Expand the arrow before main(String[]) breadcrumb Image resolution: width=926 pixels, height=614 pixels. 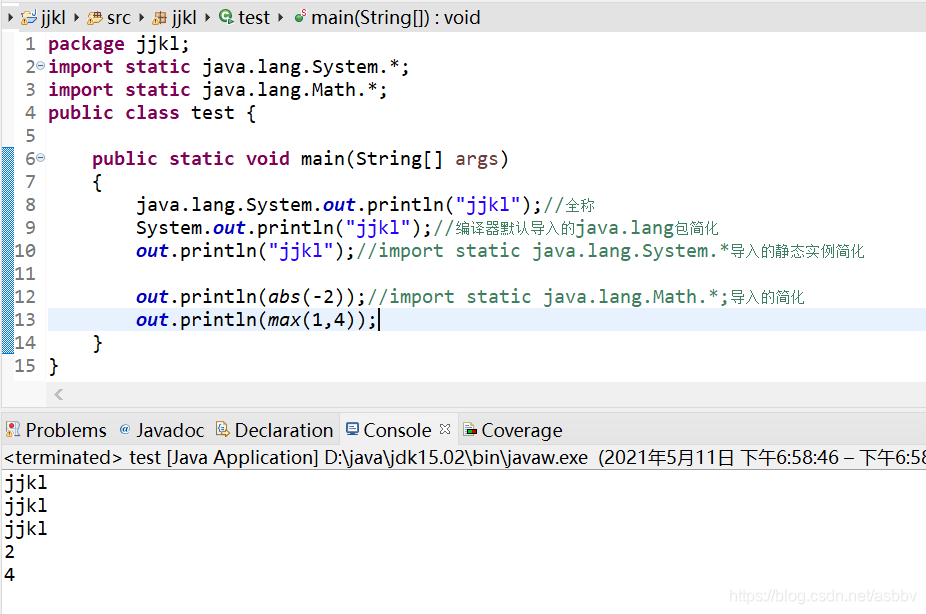tap(281, 18)
